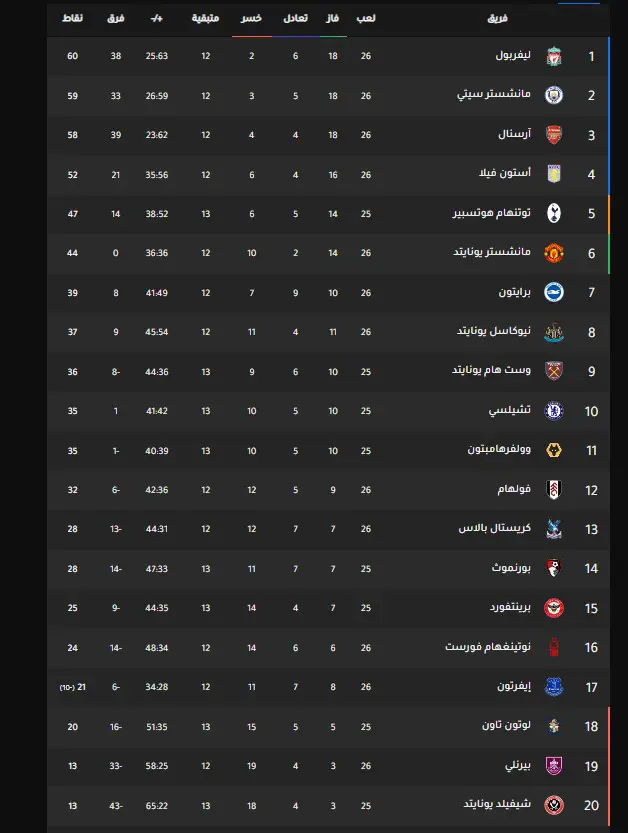This screenshot has height=833, width=628.
Task: Click the خسر losses column header
Action: point(251,18)
